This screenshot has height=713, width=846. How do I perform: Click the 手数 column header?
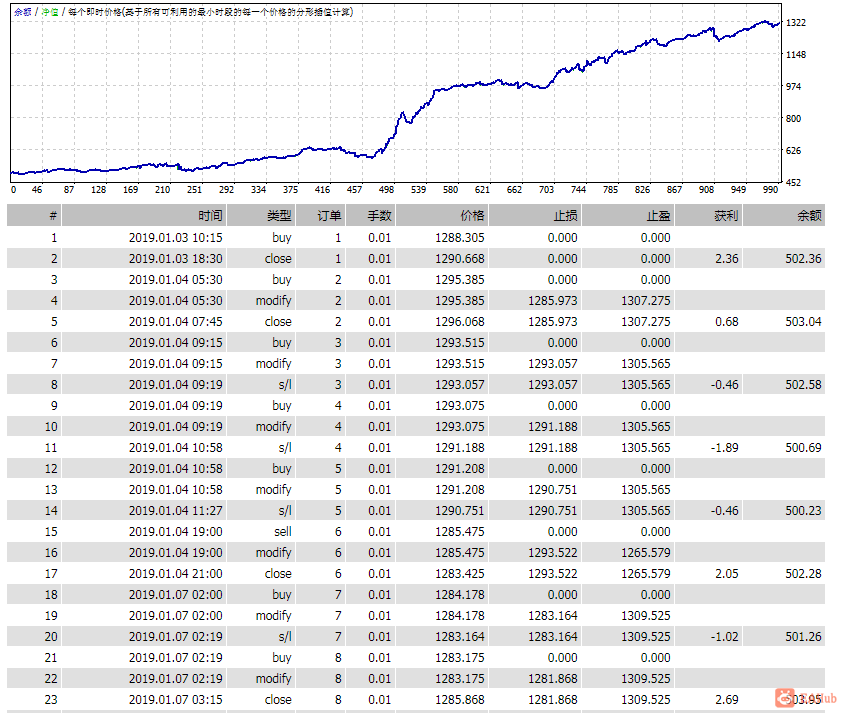[x=371, y=216]
